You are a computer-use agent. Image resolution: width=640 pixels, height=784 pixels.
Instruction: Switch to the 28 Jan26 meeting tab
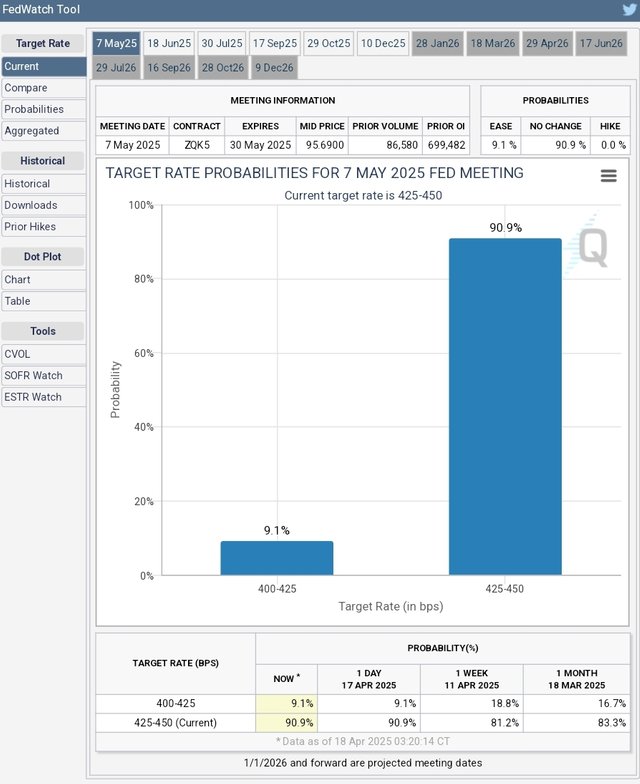pos(438,44)
